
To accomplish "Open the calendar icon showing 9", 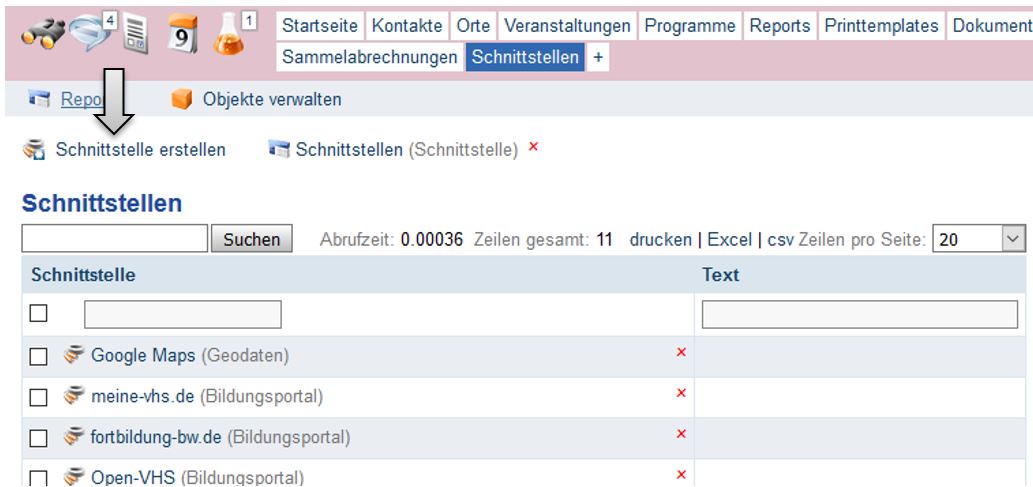I will [x=182, y=37].
